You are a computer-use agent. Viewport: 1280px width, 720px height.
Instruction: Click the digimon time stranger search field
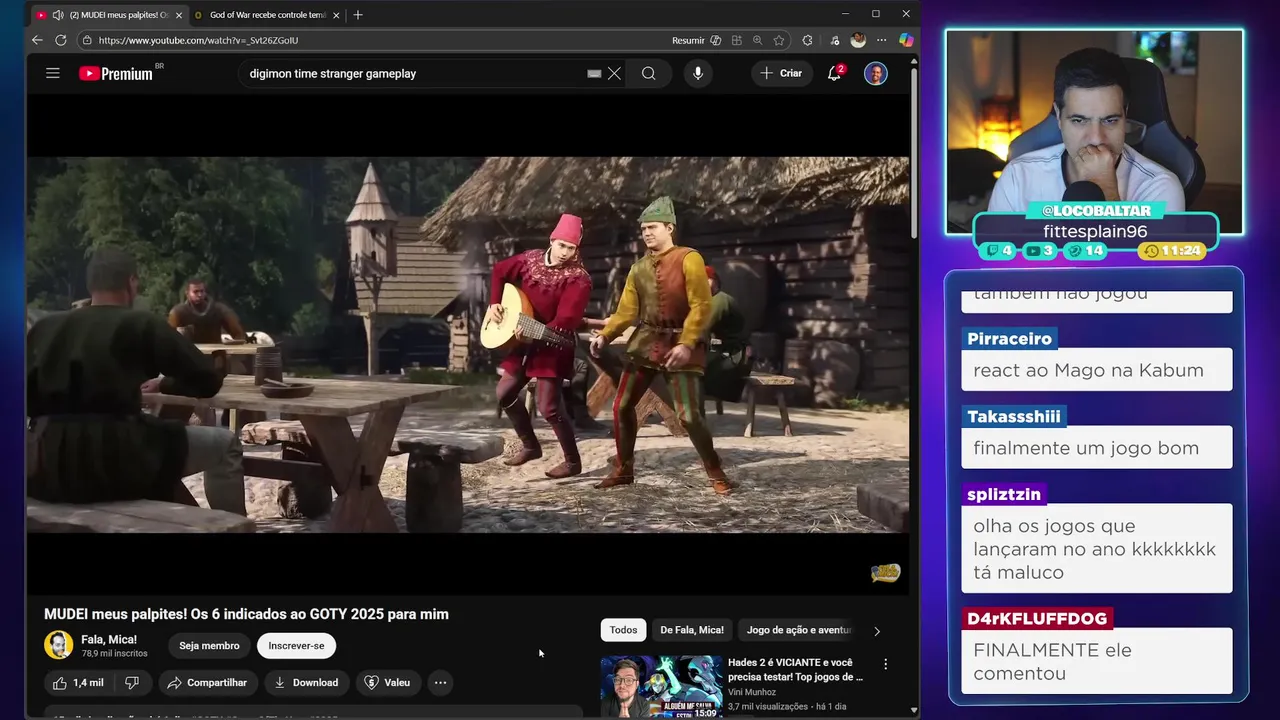(415, 73)
